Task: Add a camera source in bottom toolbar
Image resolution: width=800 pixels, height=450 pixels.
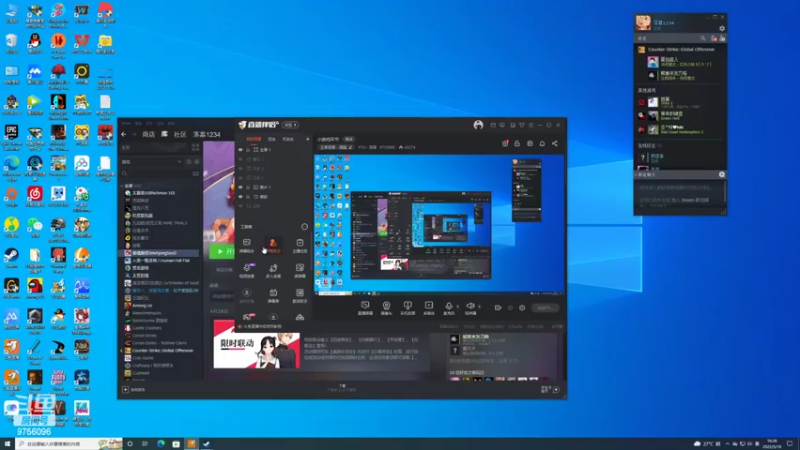Action: tap(386, 307)
